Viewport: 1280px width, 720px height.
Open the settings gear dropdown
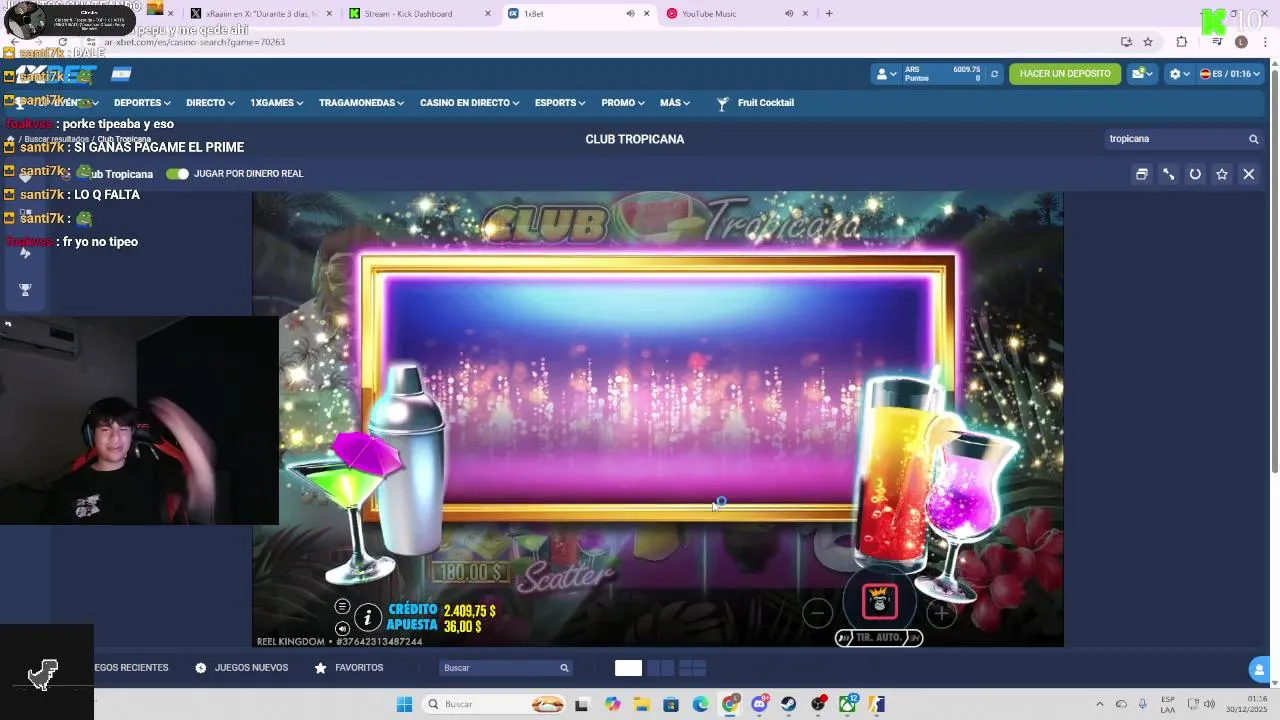pyautogui.click(x=1180, y=74)
